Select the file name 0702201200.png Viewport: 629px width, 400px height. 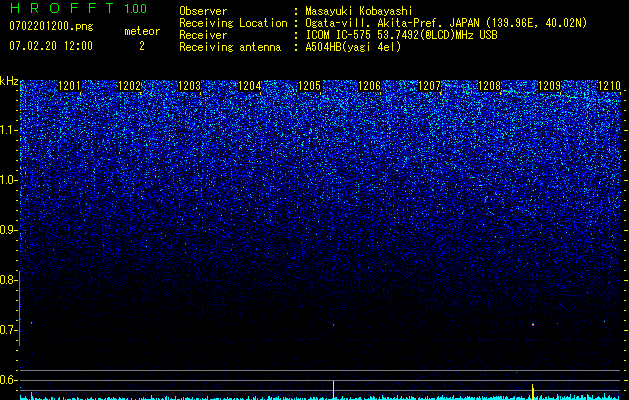[x=51, y=27]
